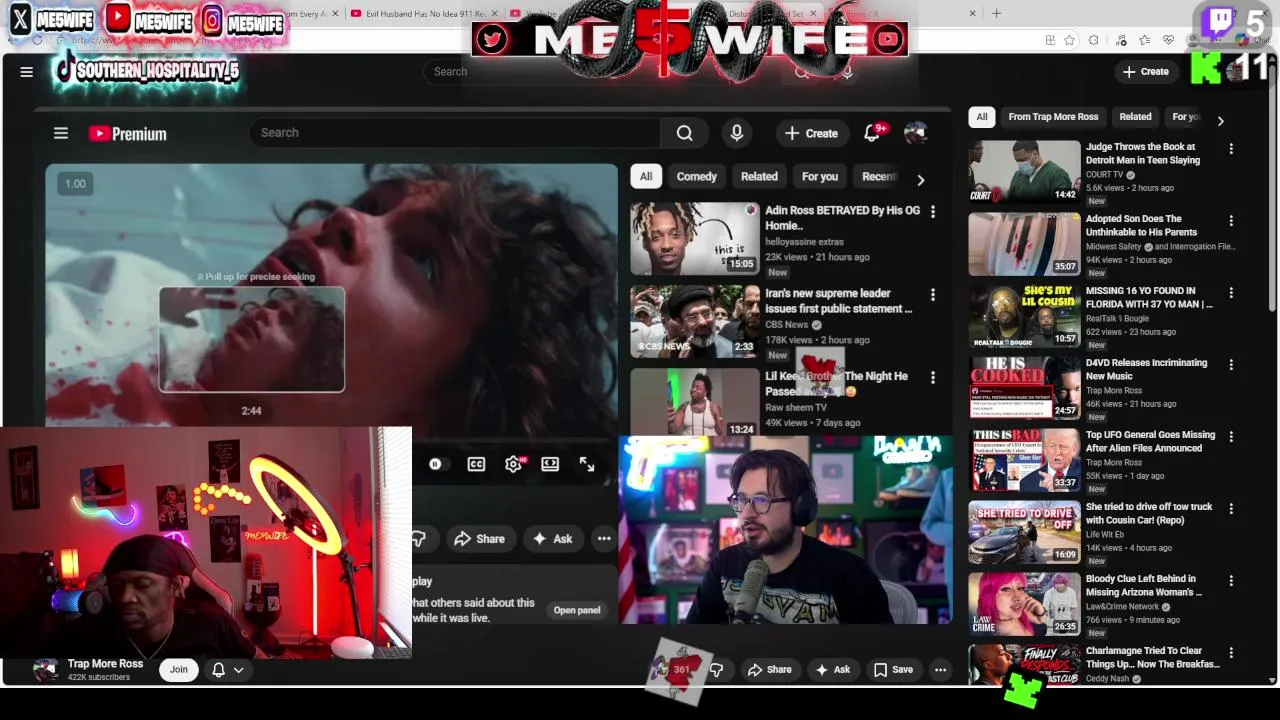Viewport: 1280px width, 720px height.
Task: Open the player settings gear
Action: point(513,464)
